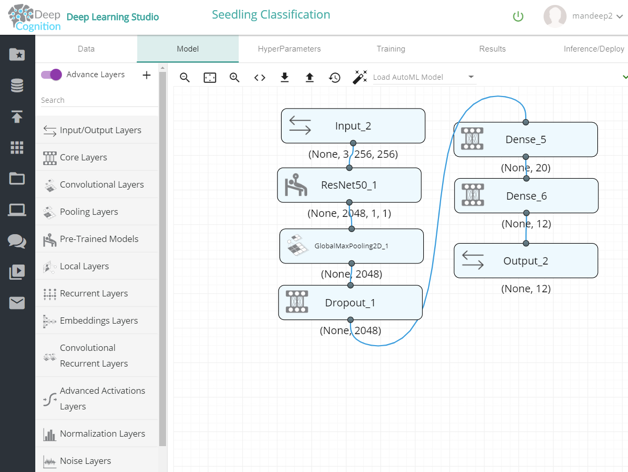Open the grid apps icon in sidebar

pos(17,147)
